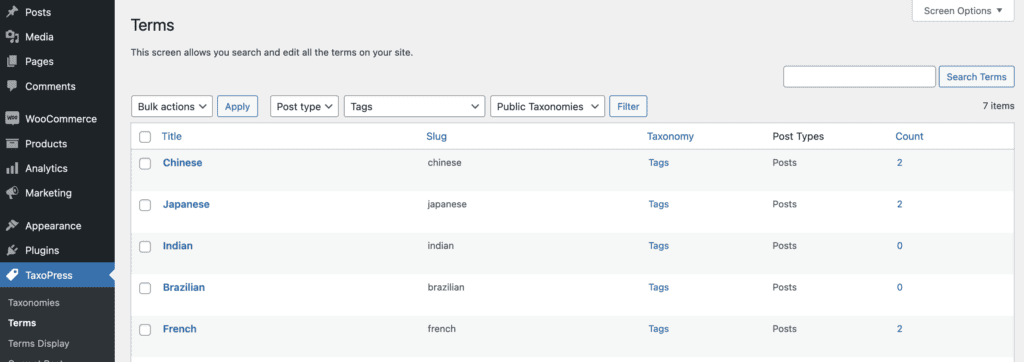Click the Comments bubble icon in sidebar
Image resolution: width=1024 pixels, height=362 pixels.
click(12, 86)
